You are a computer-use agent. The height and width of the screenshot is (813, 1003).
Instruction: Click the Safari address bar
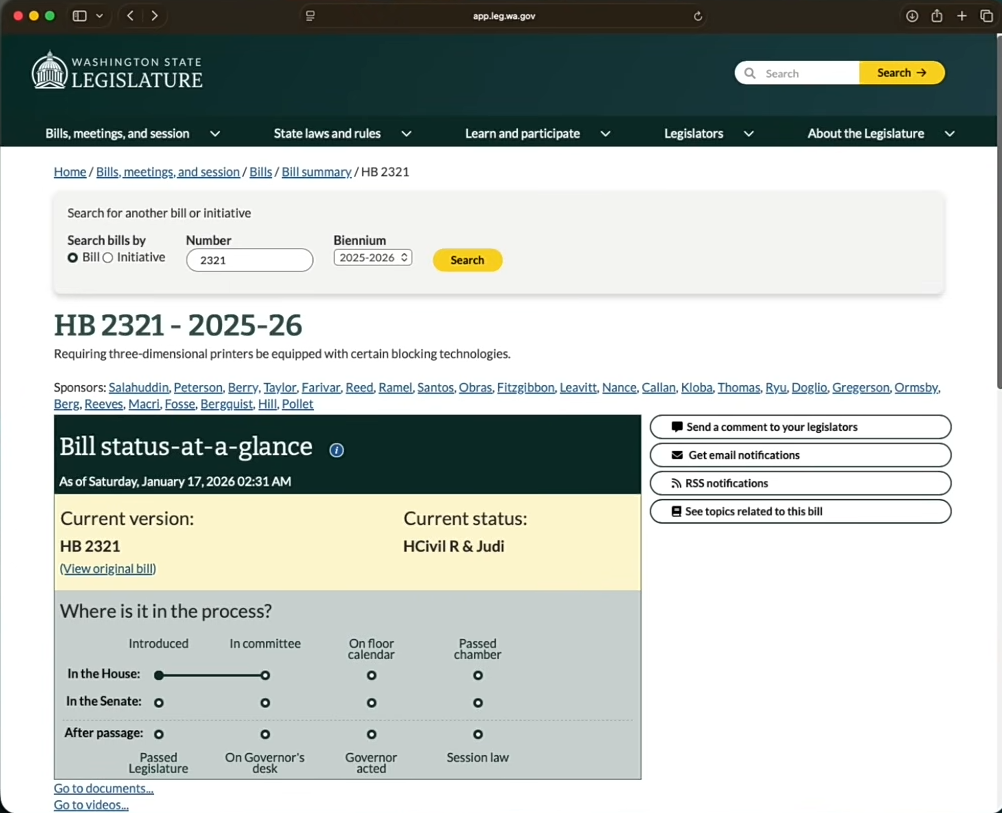click(x=504, y=16)
